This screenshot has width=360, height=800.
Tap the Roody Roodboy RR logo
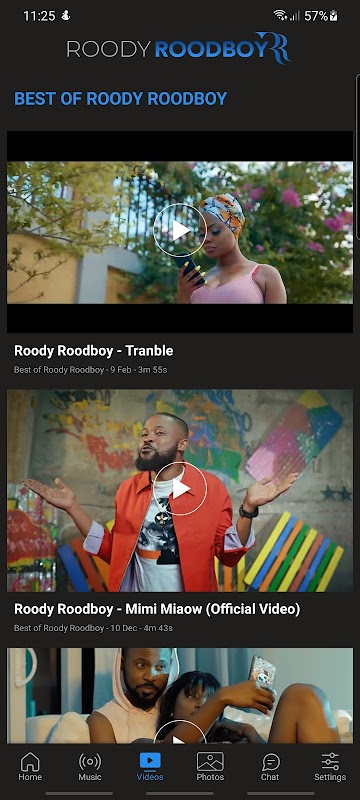click(x=179, y=48)
